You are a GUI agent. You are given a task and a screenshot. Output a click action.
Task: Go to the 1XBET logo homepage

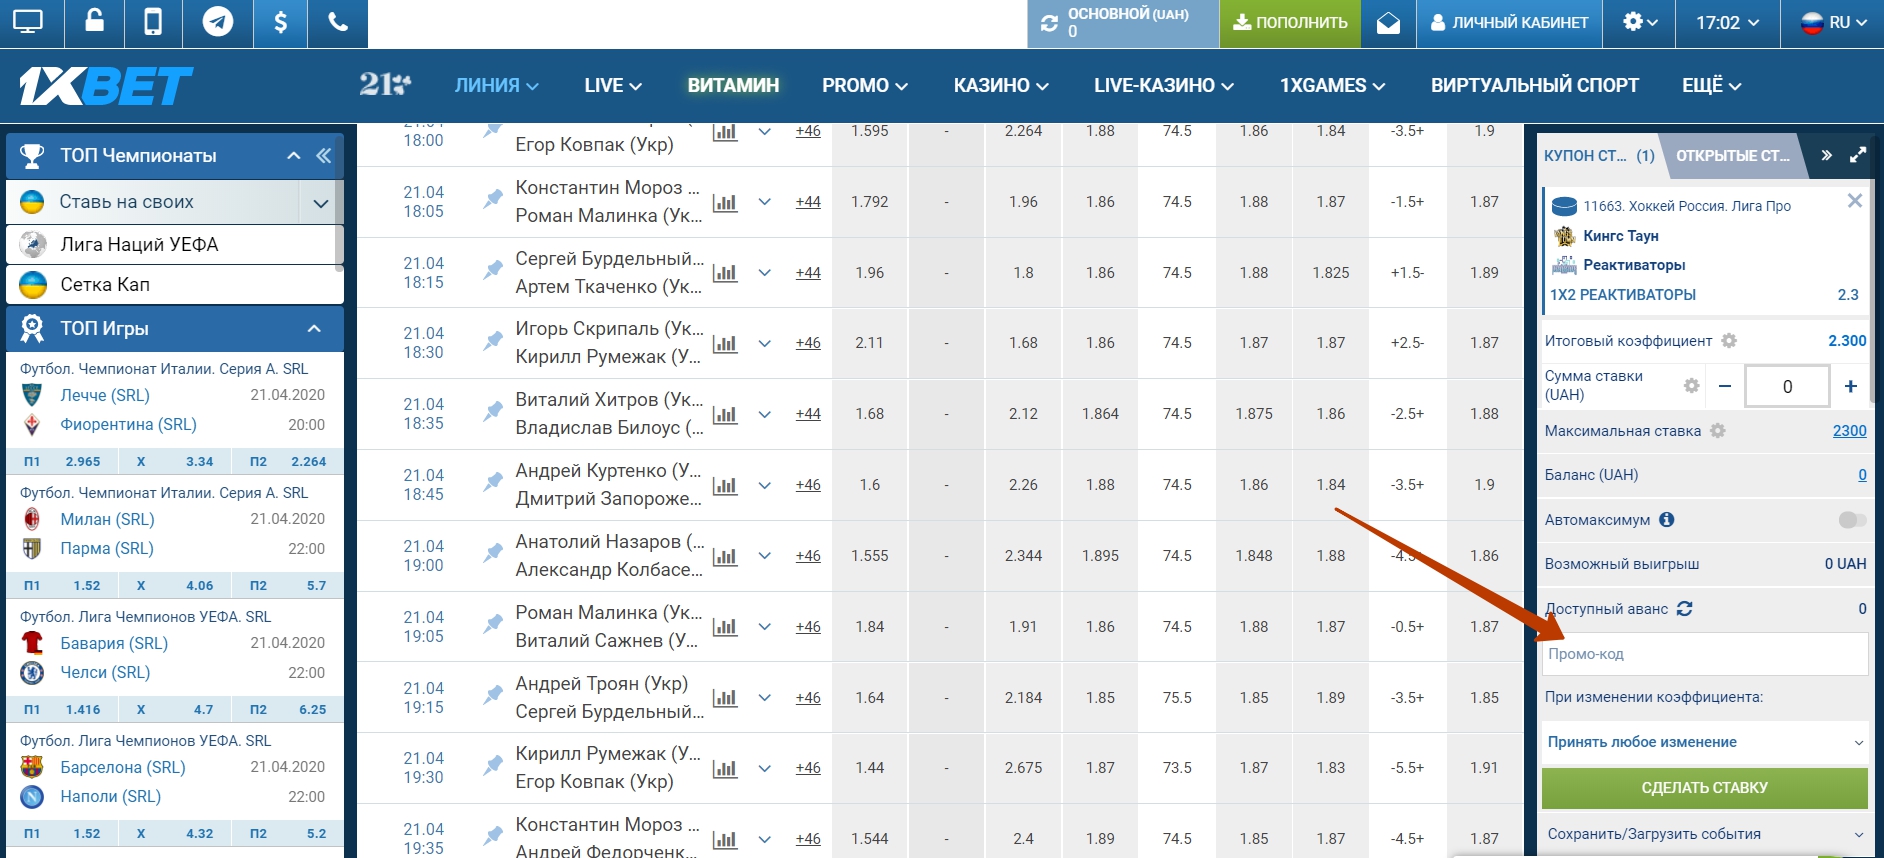[x=106, y=86]
